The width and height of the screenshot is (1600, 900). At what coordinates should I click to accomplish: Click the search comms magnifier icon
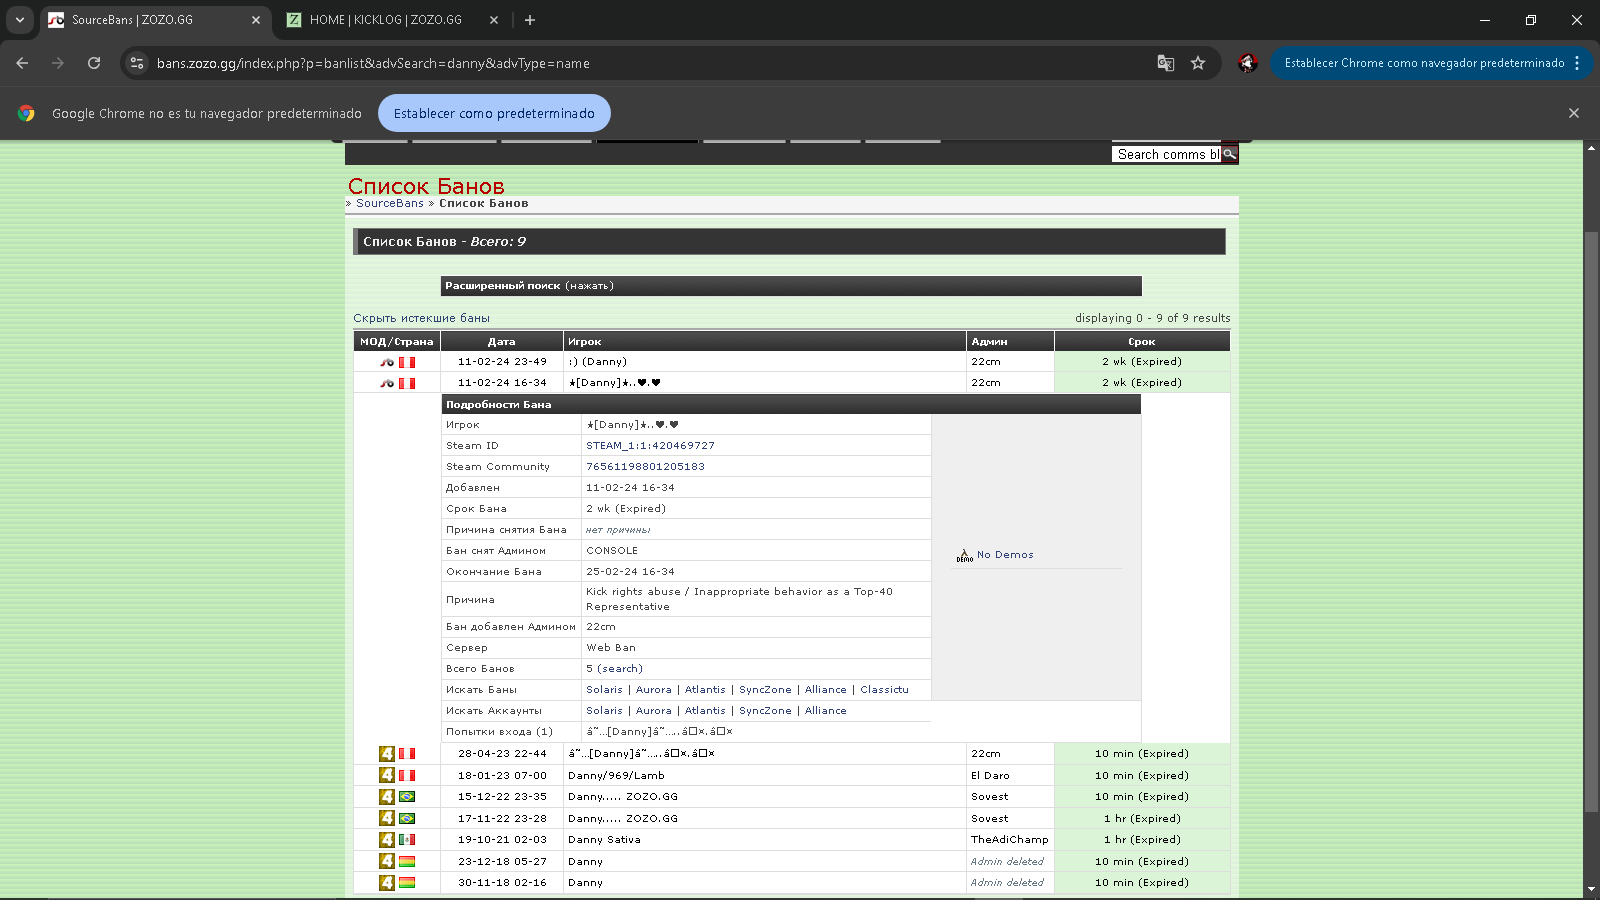[x=1229, y=154]
